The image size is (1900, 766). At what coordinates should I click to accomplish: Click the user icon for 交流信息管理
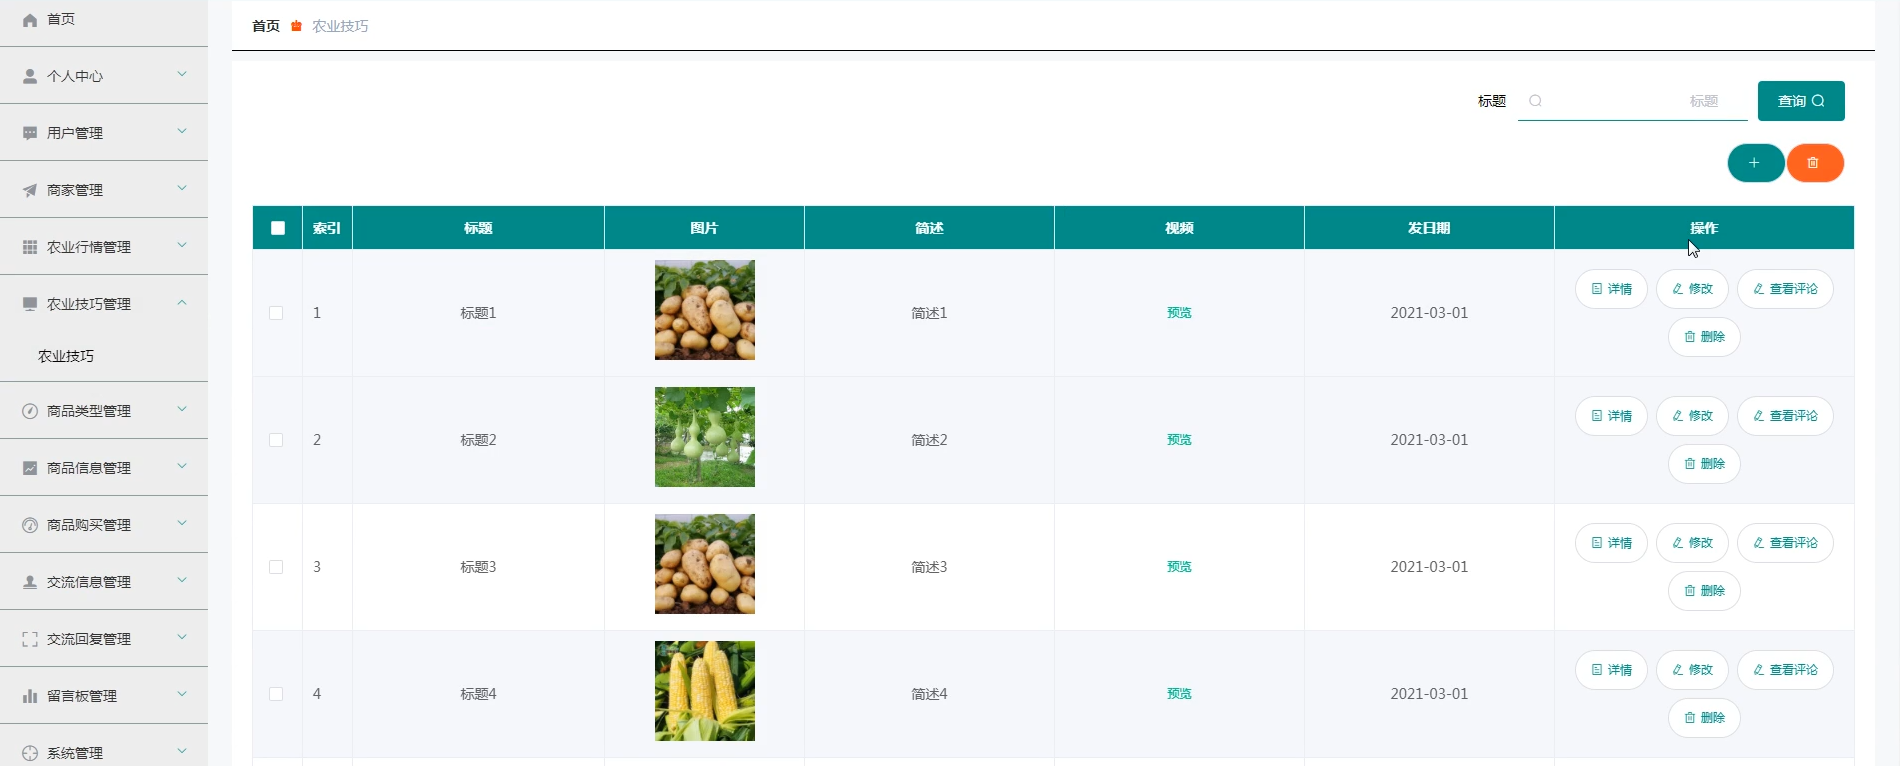tap(30, 582)
